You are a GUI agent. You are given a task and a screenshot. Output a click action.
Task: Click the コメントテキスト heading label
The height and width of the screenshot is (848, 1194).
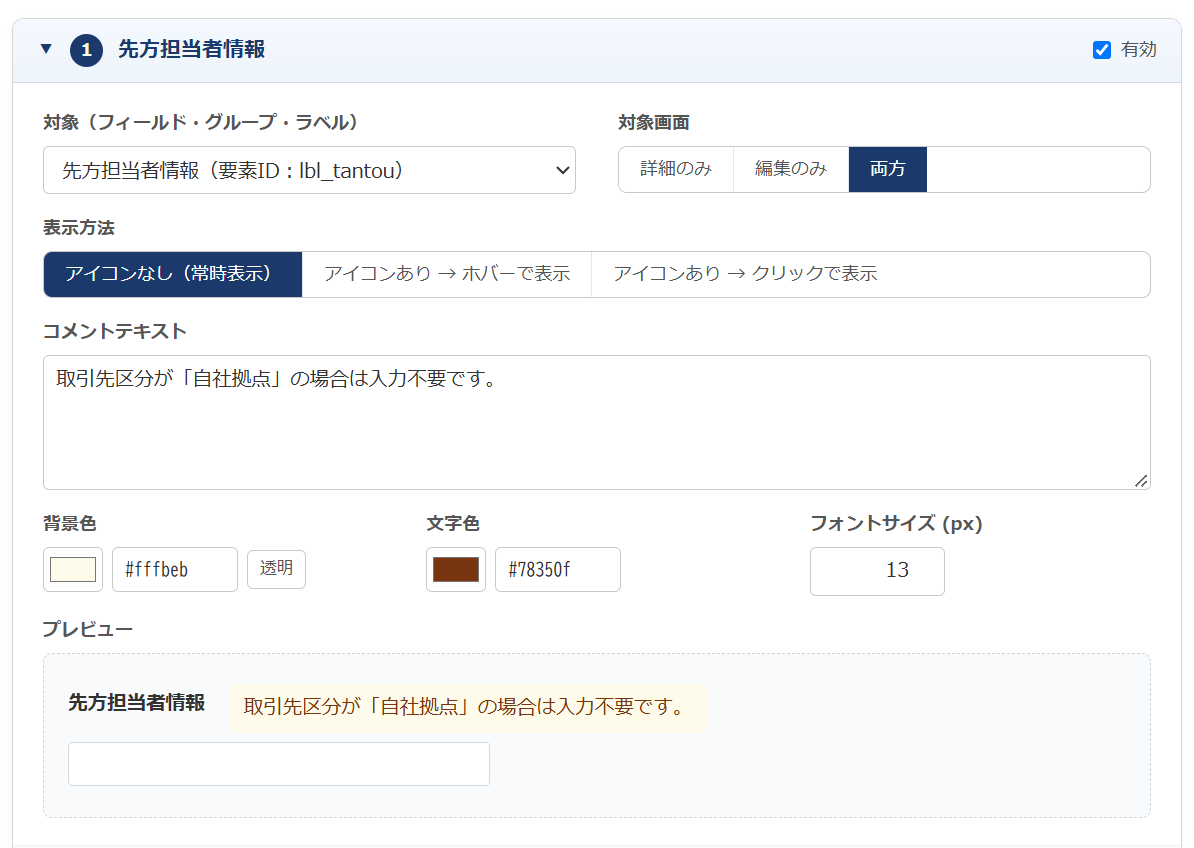coord(114,332)
